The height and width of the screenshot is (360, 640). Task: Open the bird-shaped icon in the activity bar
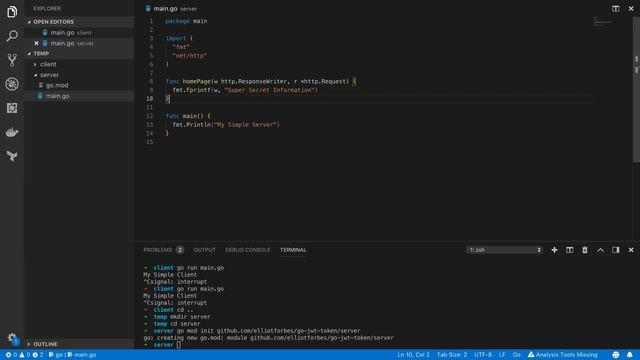pyautogui.click(x=12, y=156)
